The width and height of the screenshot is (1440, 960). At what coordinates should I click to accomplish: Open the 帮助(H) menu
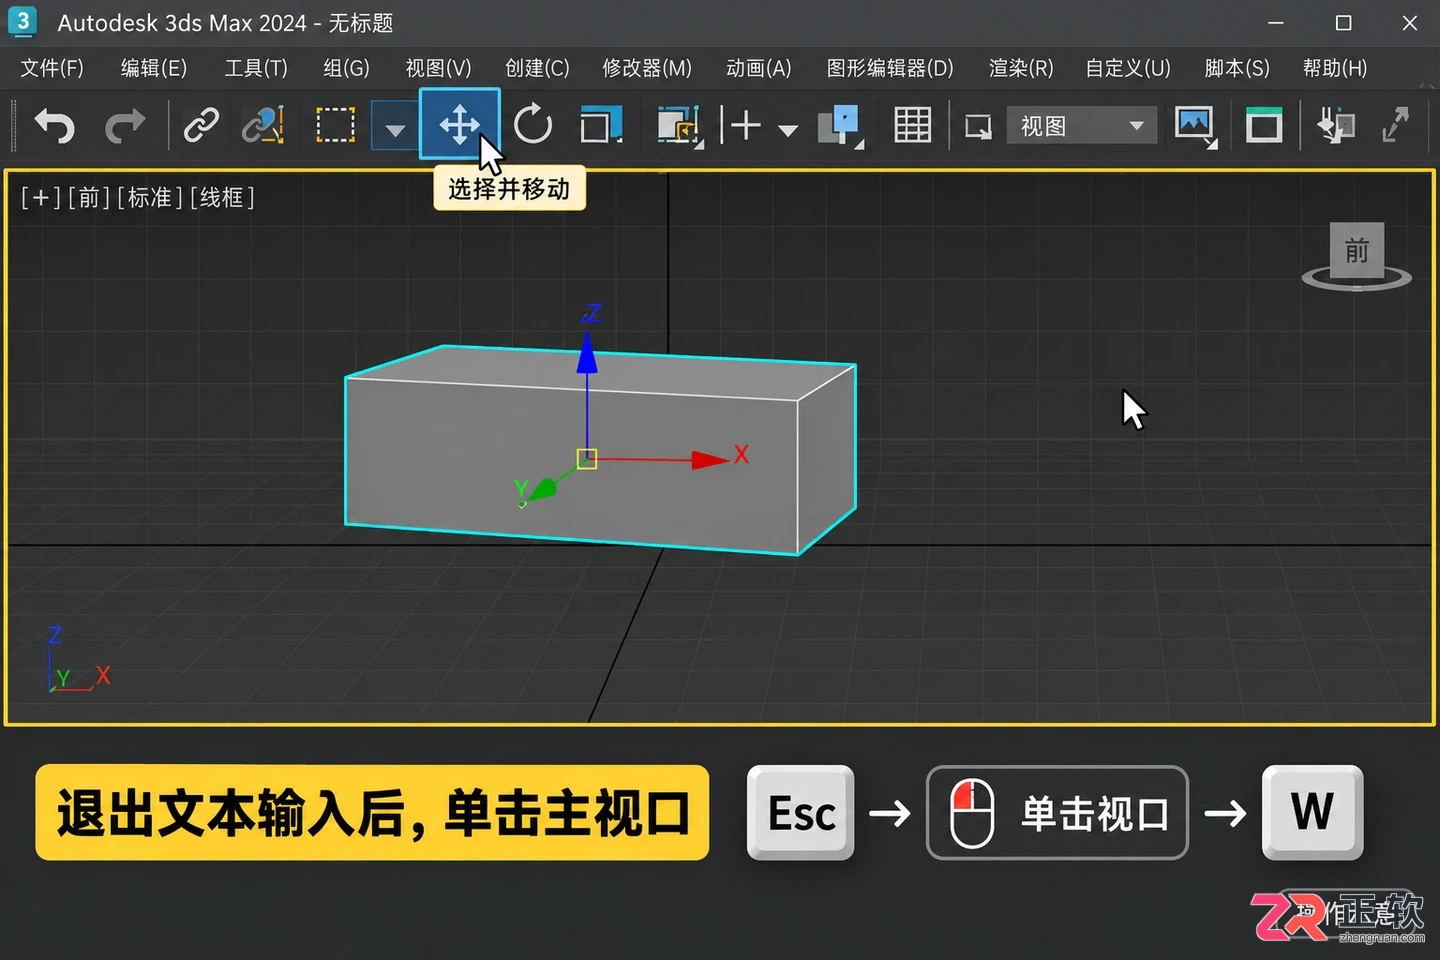tap(1335, 68)
